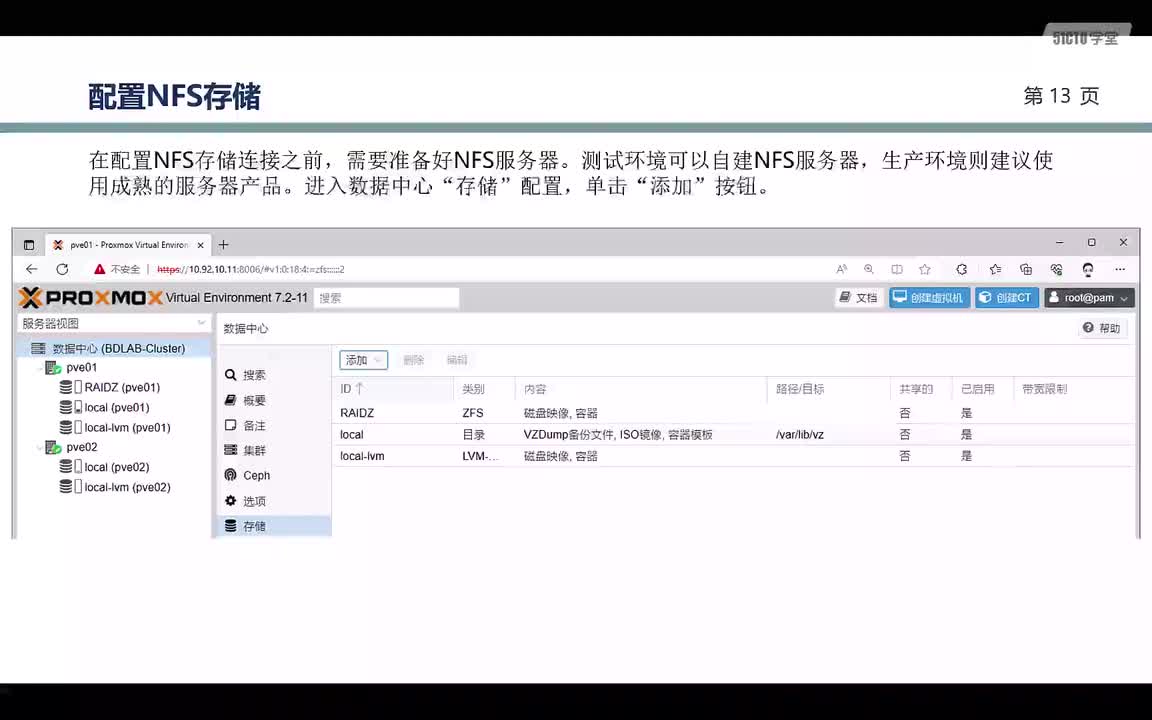Go back using the browser back arrow

(x=31, y=269)
